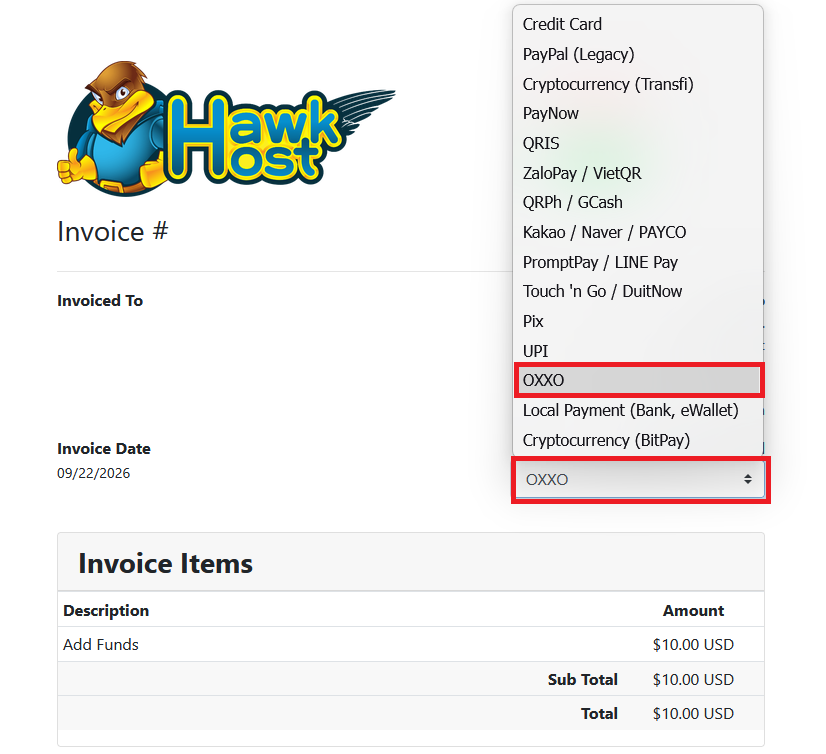826x754 pixels.
Task: Click the date 09/22/2026
Action: pos(94,473)
